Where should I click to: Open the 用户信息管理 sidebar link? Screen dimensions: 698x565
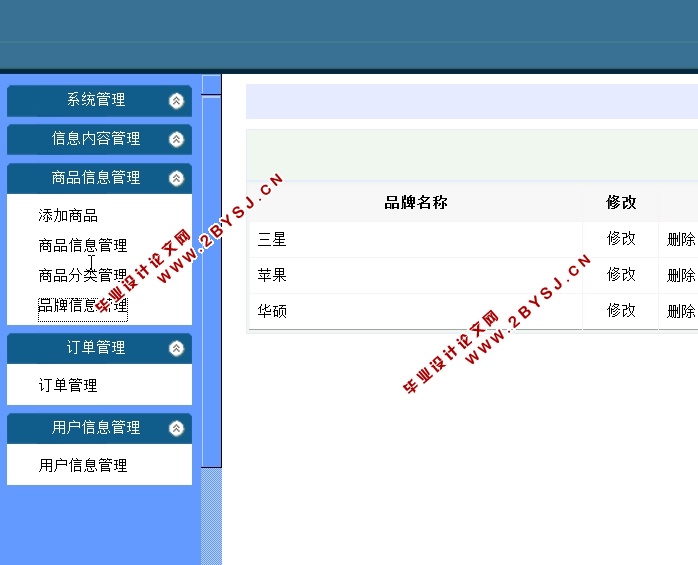pos(83,465)
